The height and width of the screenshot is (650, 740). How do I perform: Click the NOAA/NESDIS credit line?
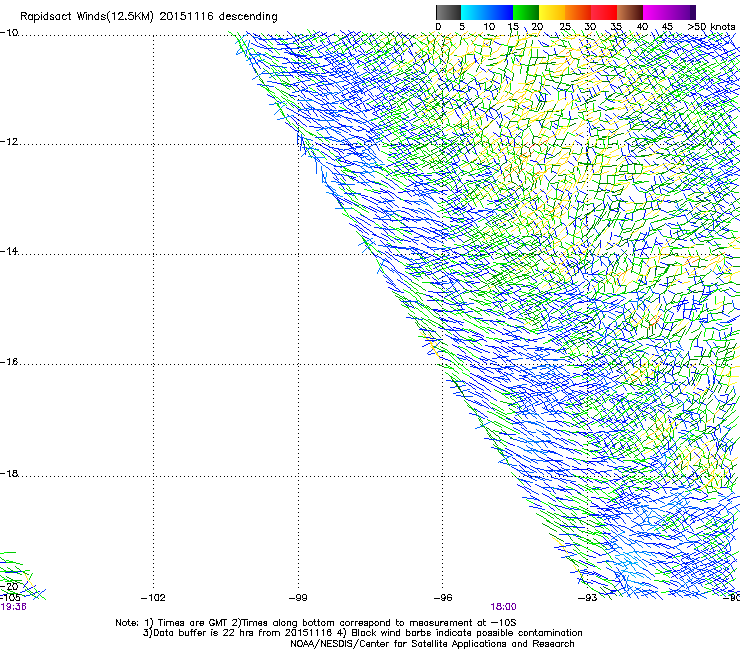(x=432, y=644)
